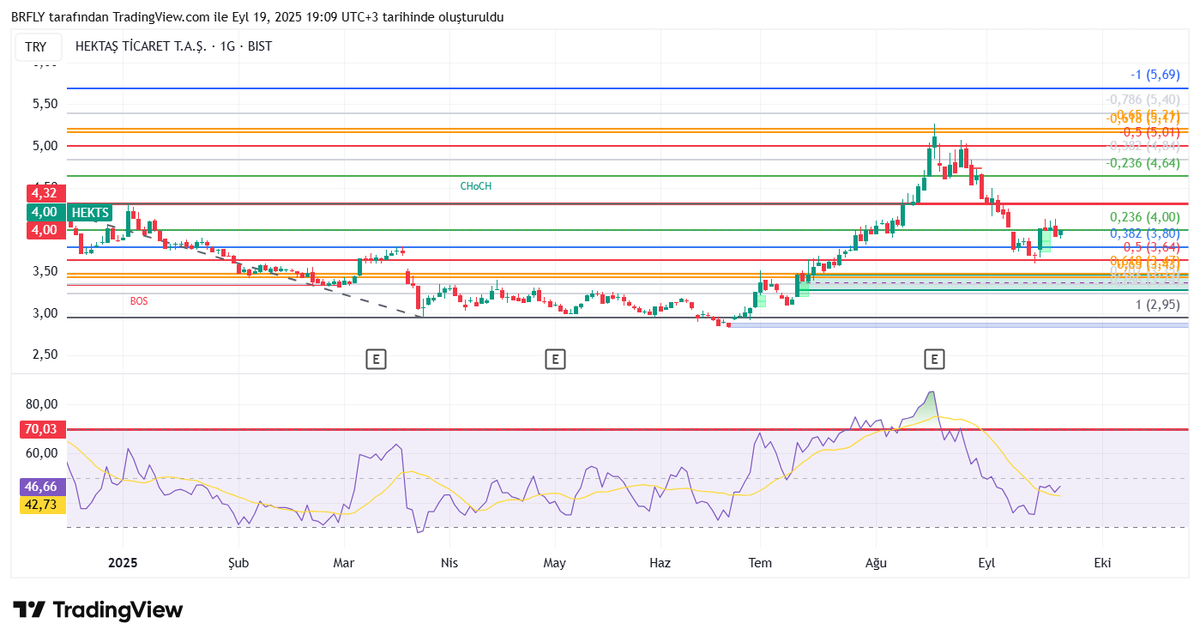
Task: Click the "Ağu" label on the time axis
Action: pyautogui.click(x=875, y=563)
